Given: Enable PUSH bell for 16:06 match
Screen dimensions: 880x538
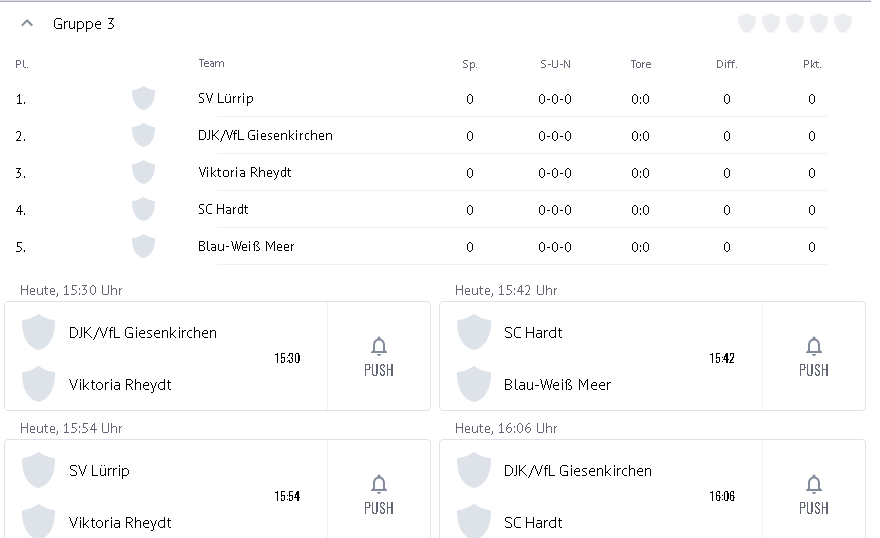Looking at the screenshot, I should (813, 494).
